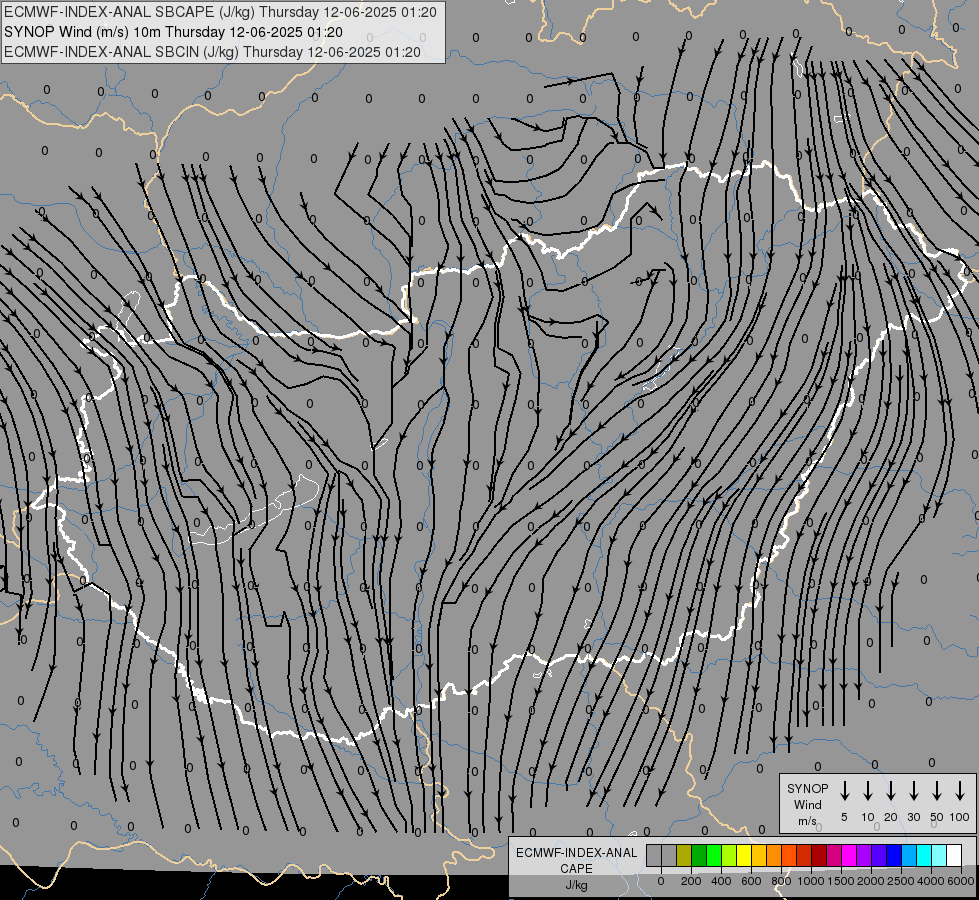Click the ECMWF-INDEX-ANAL SBCIN header line
The image size is (979, 900).
point(212,52)
